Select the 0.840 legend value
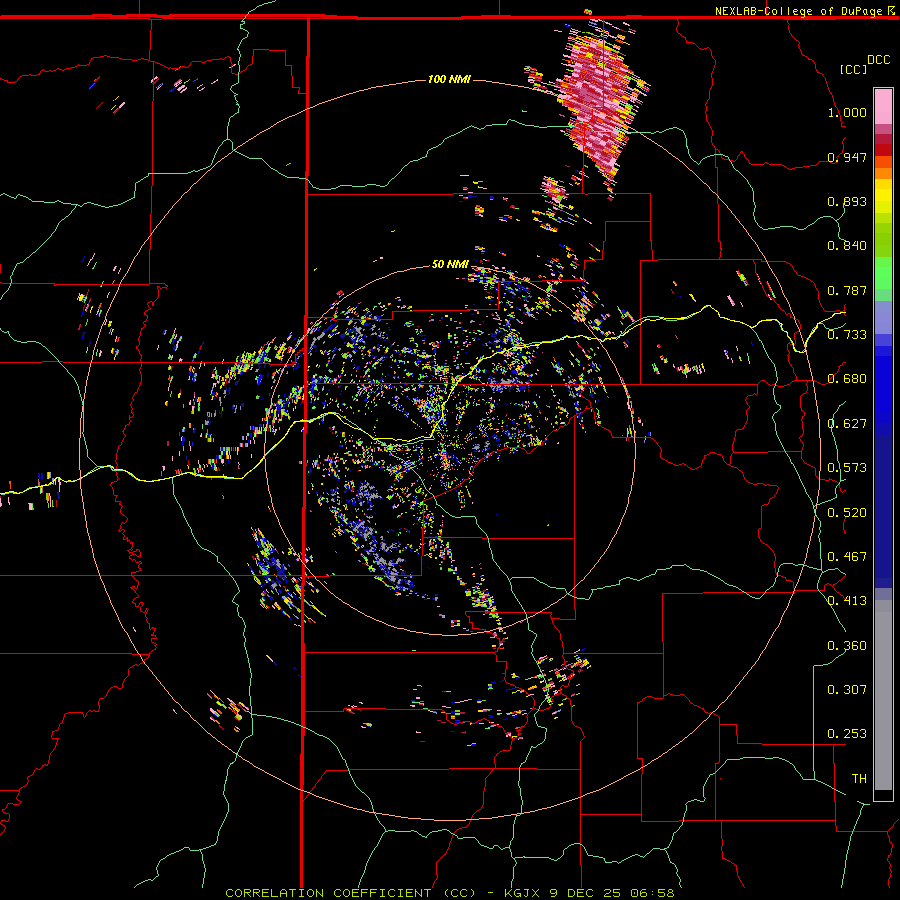This screenshot has height=900, width=900. [x=847, y=246]
